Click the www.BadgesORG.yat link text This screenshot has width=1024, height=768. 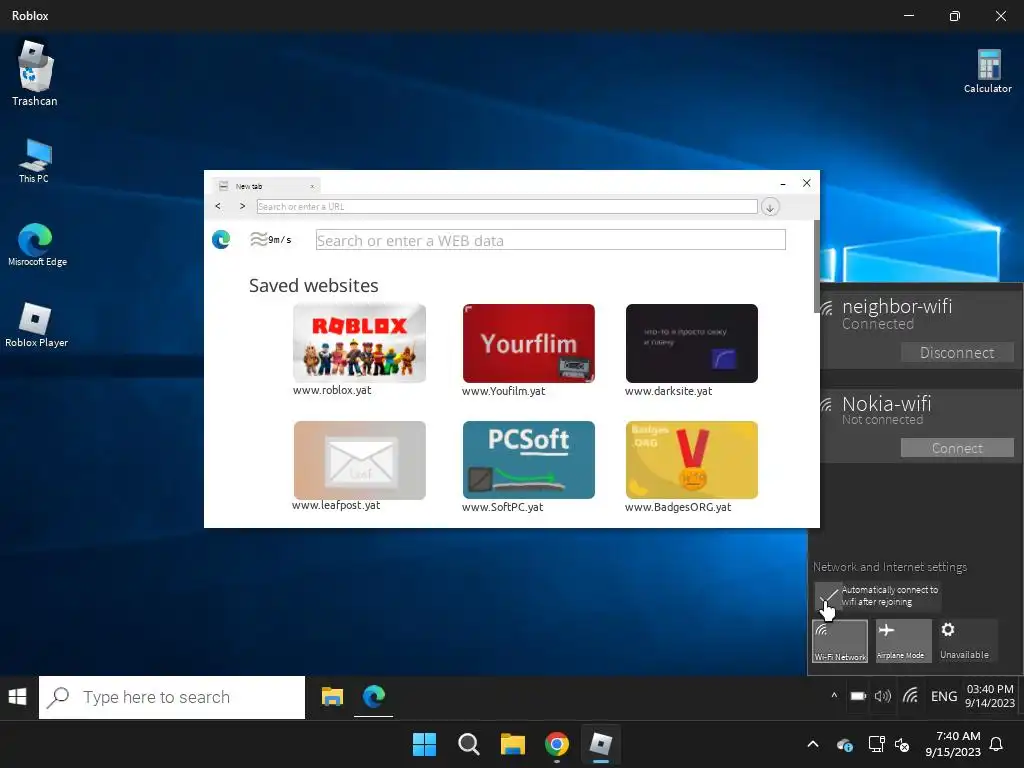(678, 507)
